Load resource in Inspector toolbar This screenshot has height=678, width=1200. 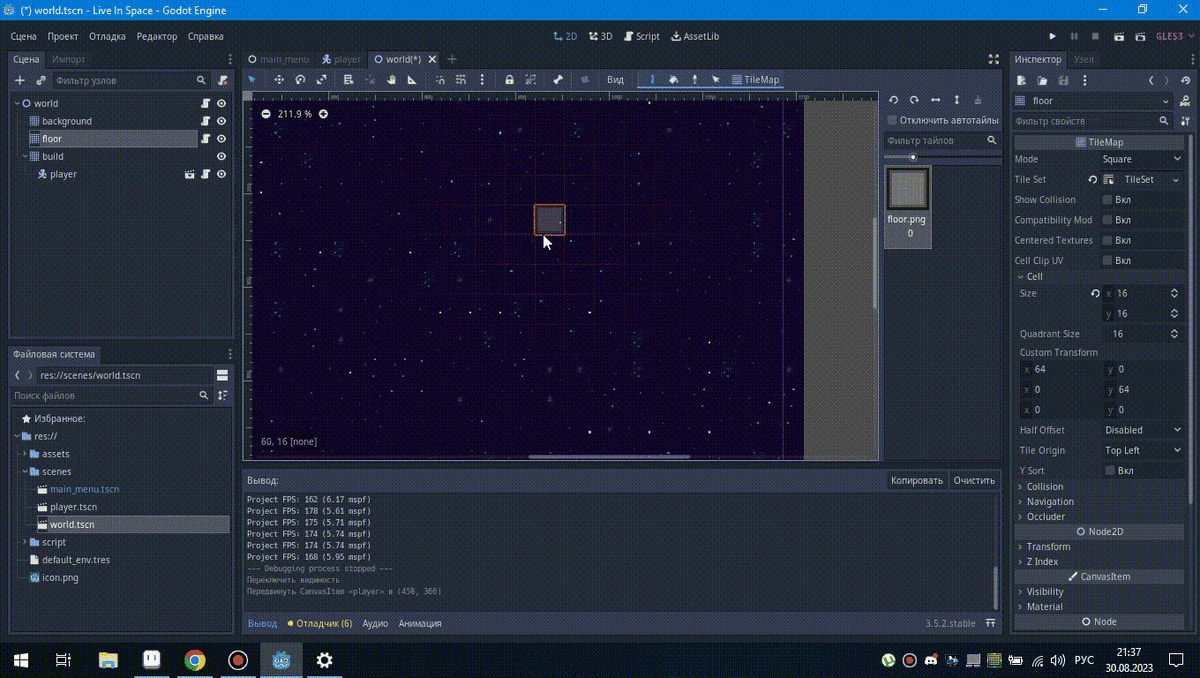coord(1042,80)
